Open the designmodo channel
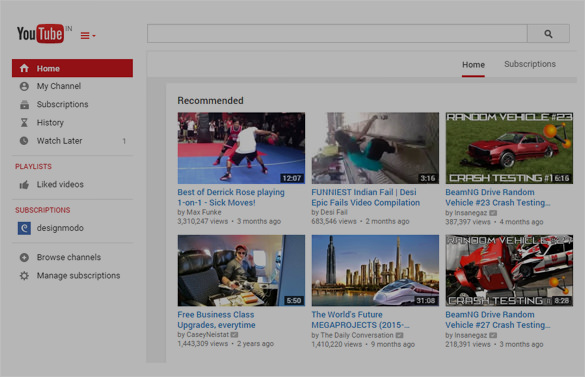Viewport: 585px width, 377px height. pos(60,228)
